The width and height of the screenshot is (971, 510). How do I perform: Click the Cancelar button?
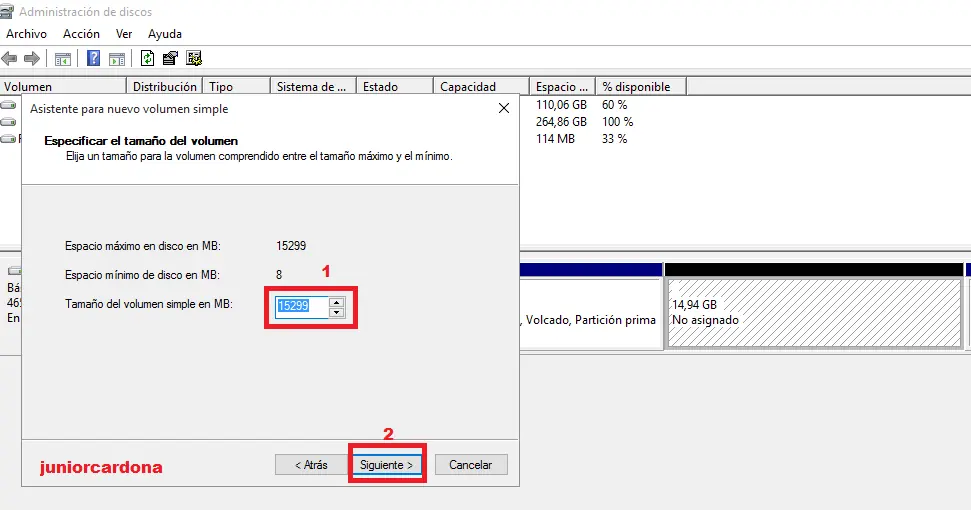tap(471, 465)
